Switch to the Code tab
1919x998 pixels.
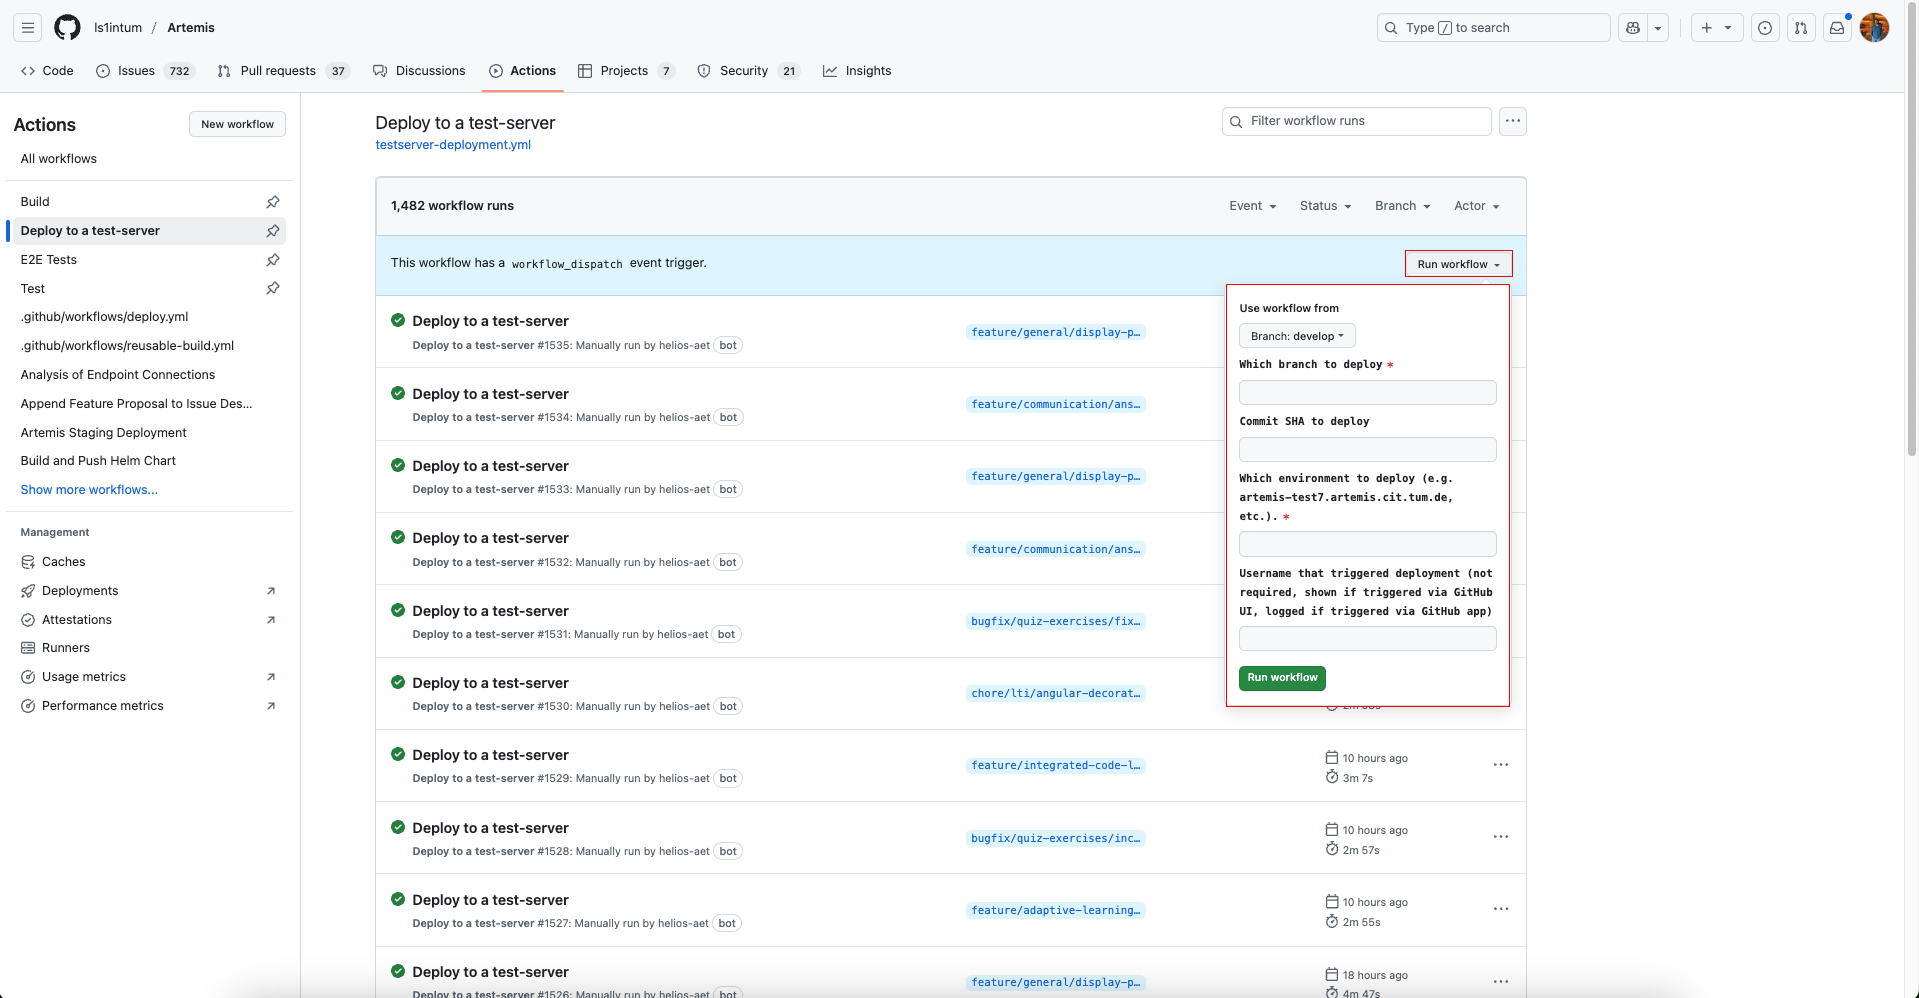coord(47,71)
